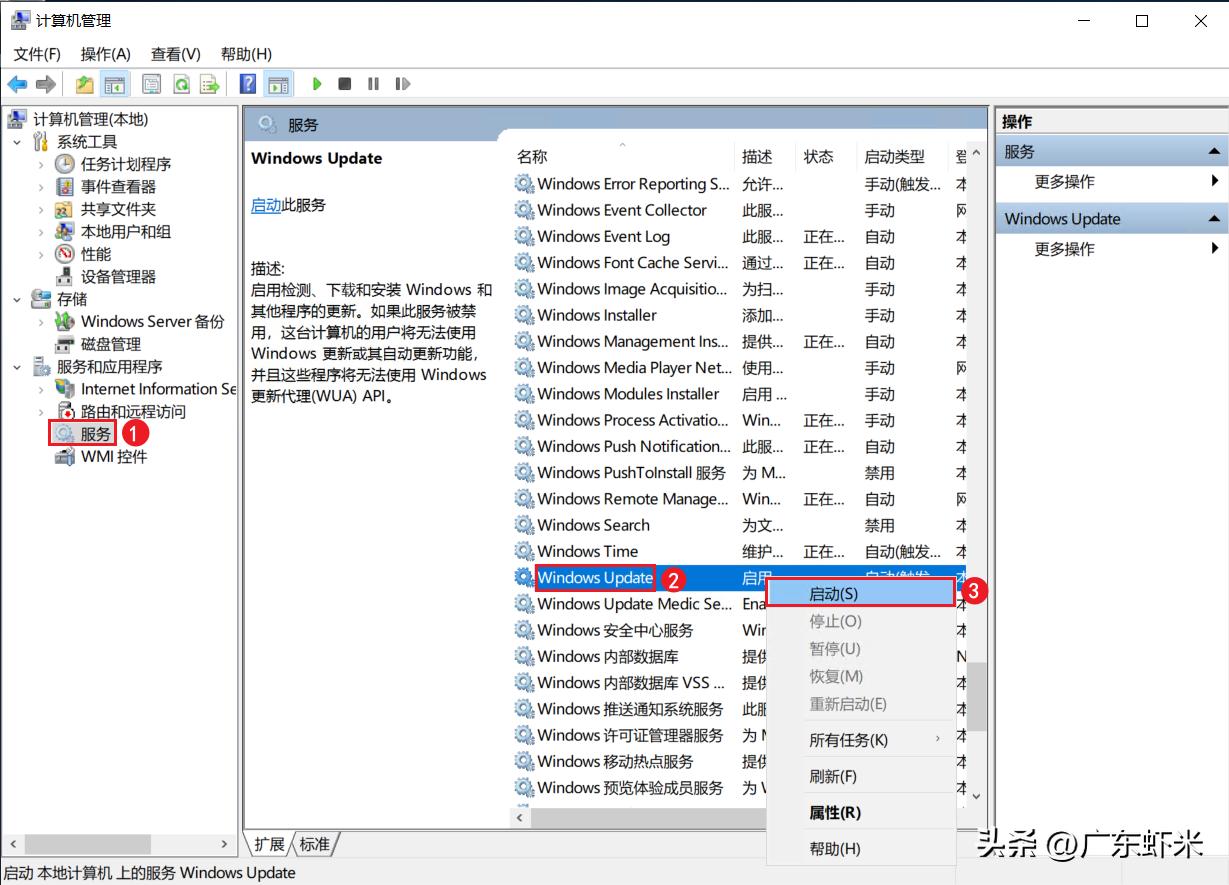
Task: Click the Restart Service toolbar icon
Action: (402, 84)
